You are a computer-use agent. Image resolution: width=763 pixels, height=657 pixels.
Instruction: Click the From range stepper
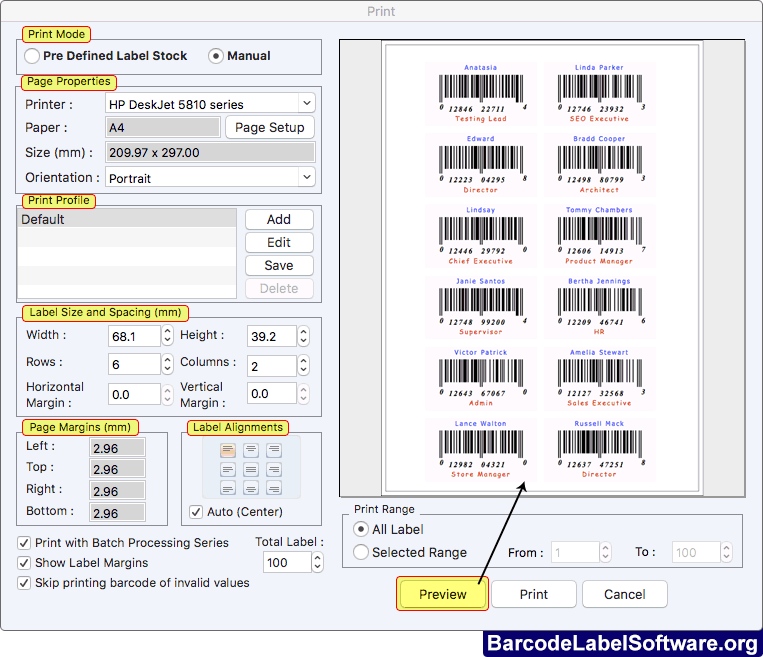click(605, 552)
